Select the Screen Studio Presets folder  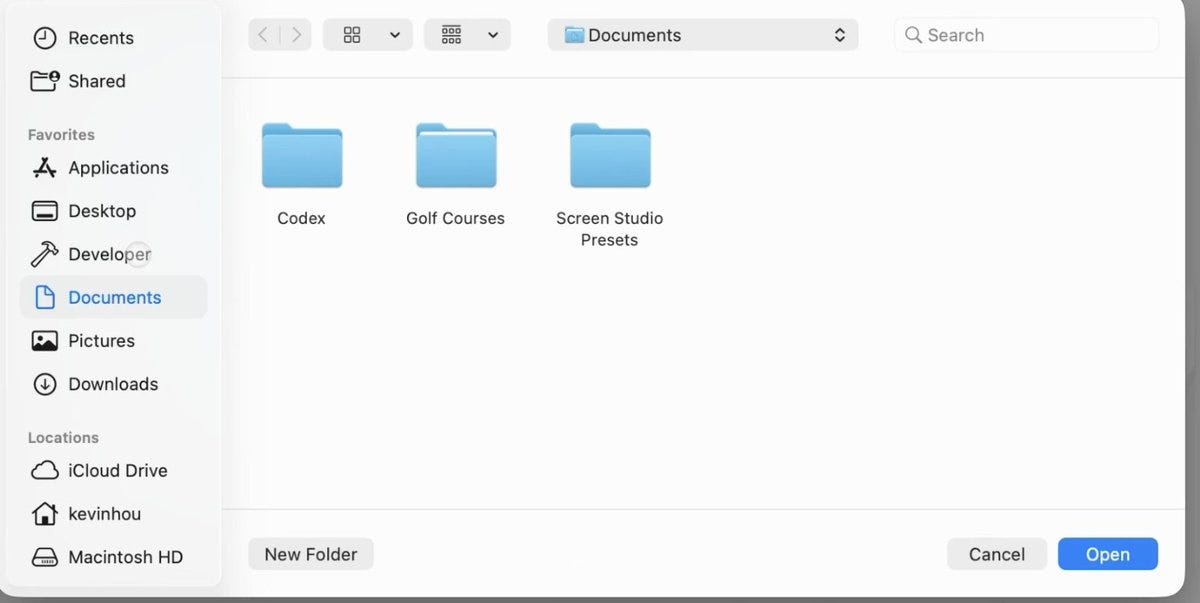click(610, 156)
